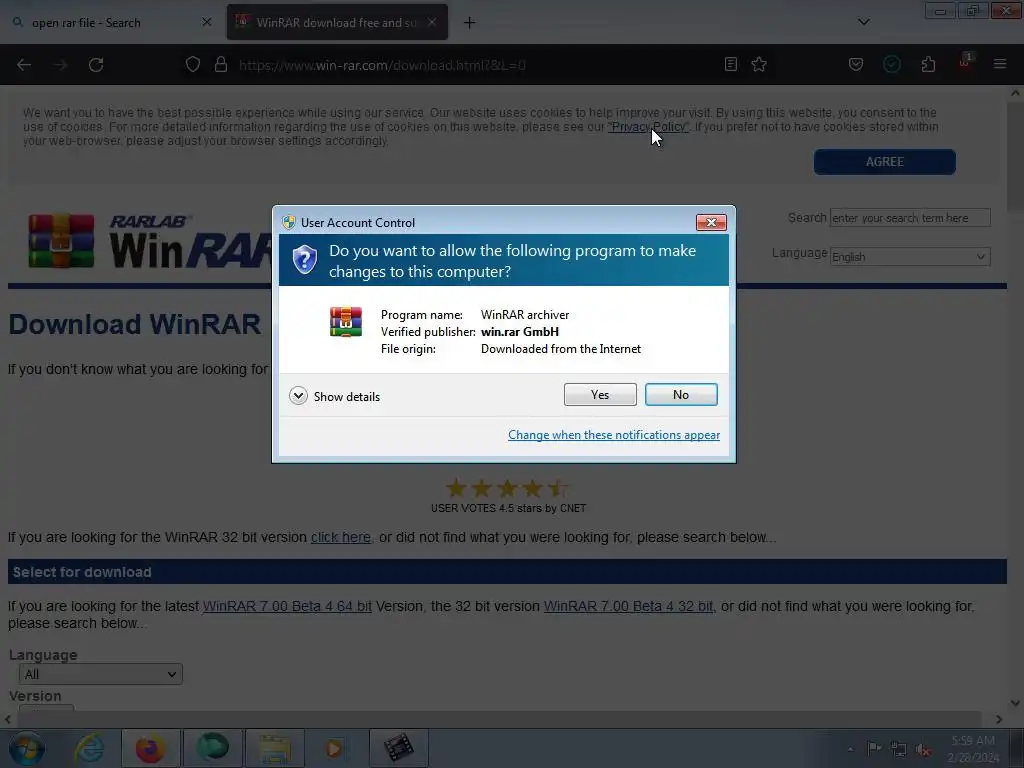Open Windows Explorer from the taskbar
The image size is (1024, 768).
pyautogui.click(x=274, y=748)
